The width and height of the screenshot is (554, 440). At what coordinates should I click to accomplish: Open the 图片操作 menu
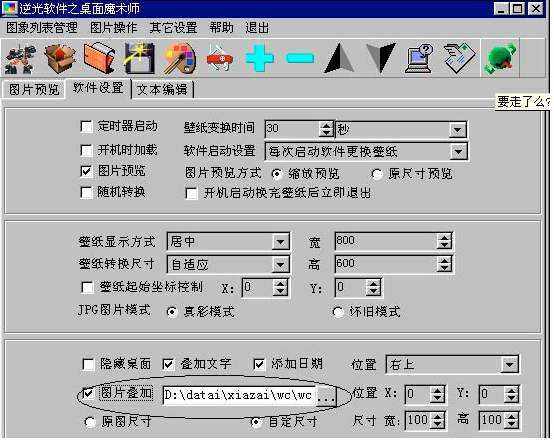[x=113, y=28]
